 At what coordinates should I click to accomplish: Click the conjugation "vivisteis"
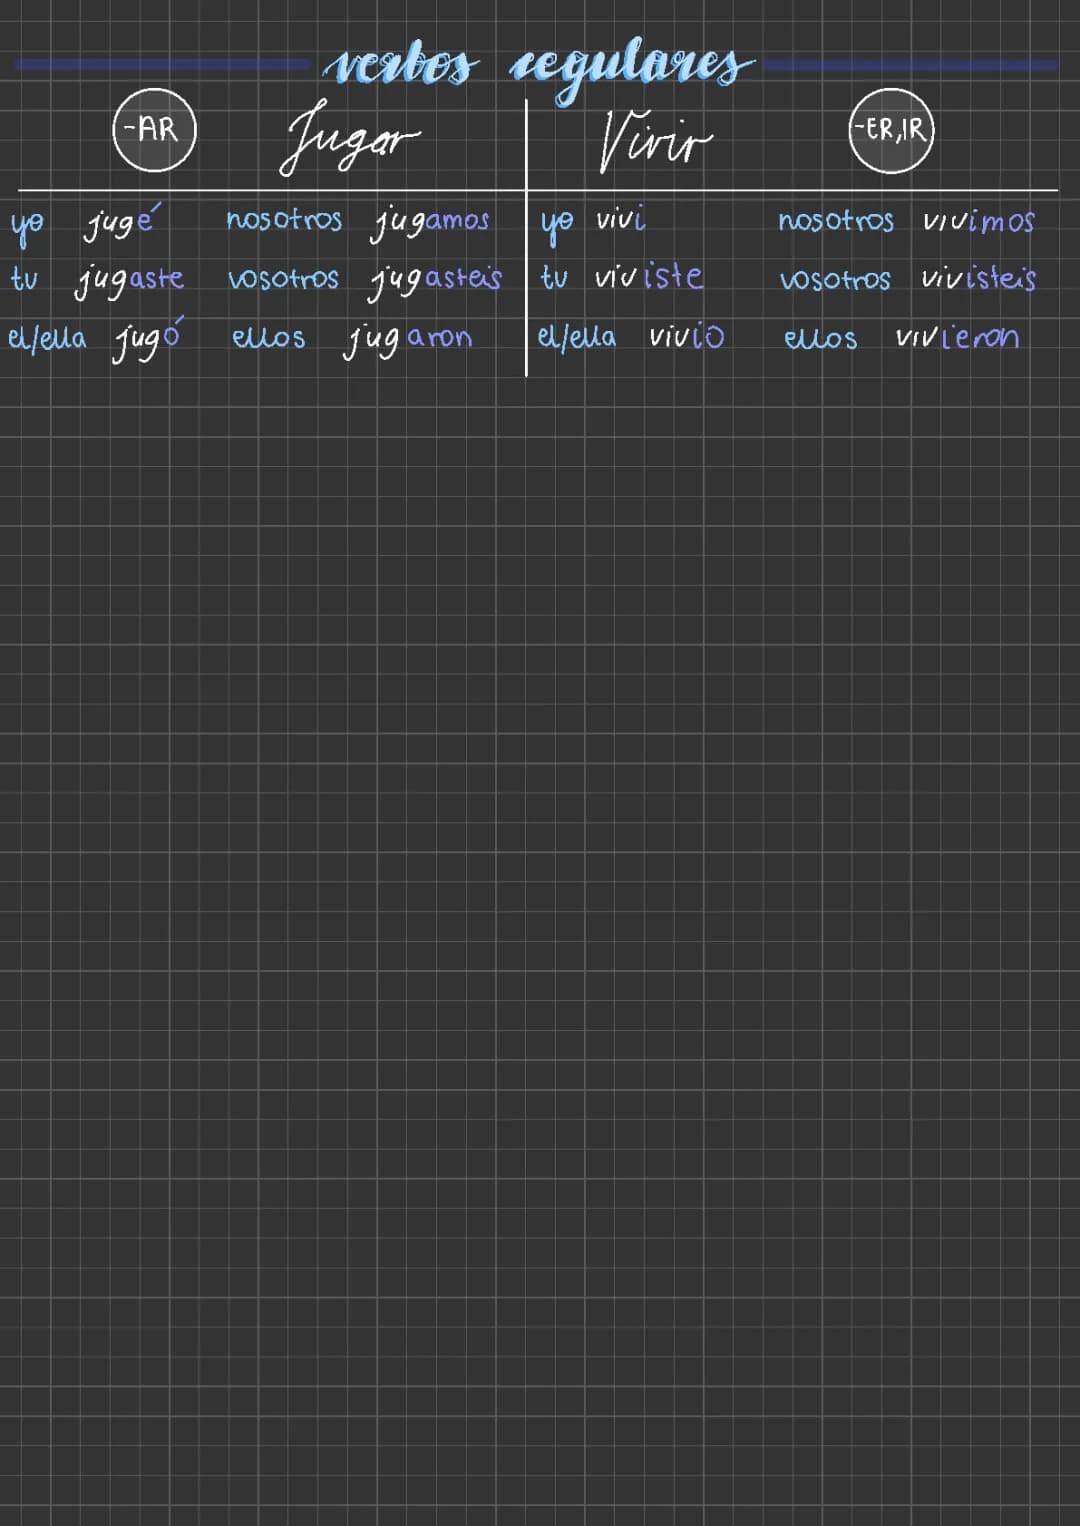click(978, 278)
